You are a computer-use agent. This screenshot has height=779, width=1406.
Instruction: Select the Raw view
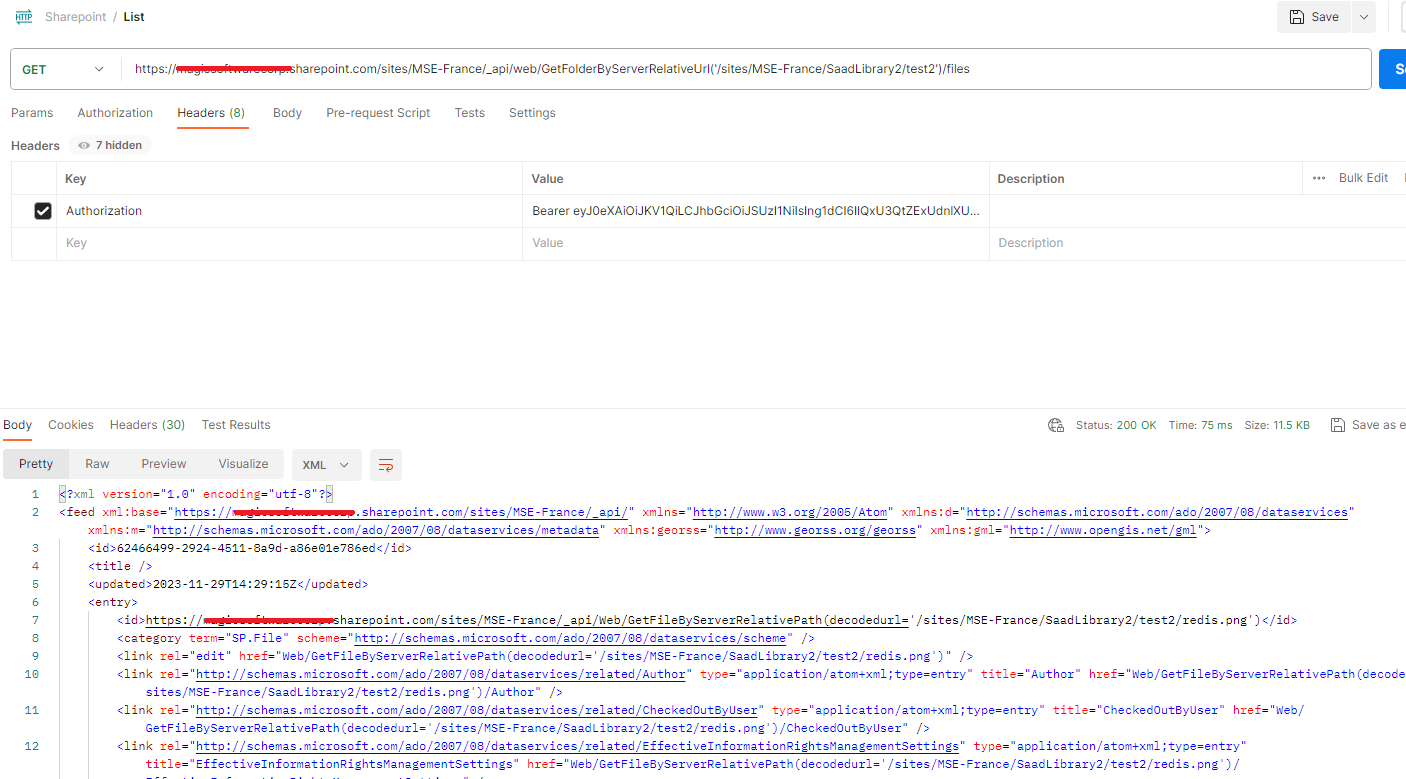(97, 464)
